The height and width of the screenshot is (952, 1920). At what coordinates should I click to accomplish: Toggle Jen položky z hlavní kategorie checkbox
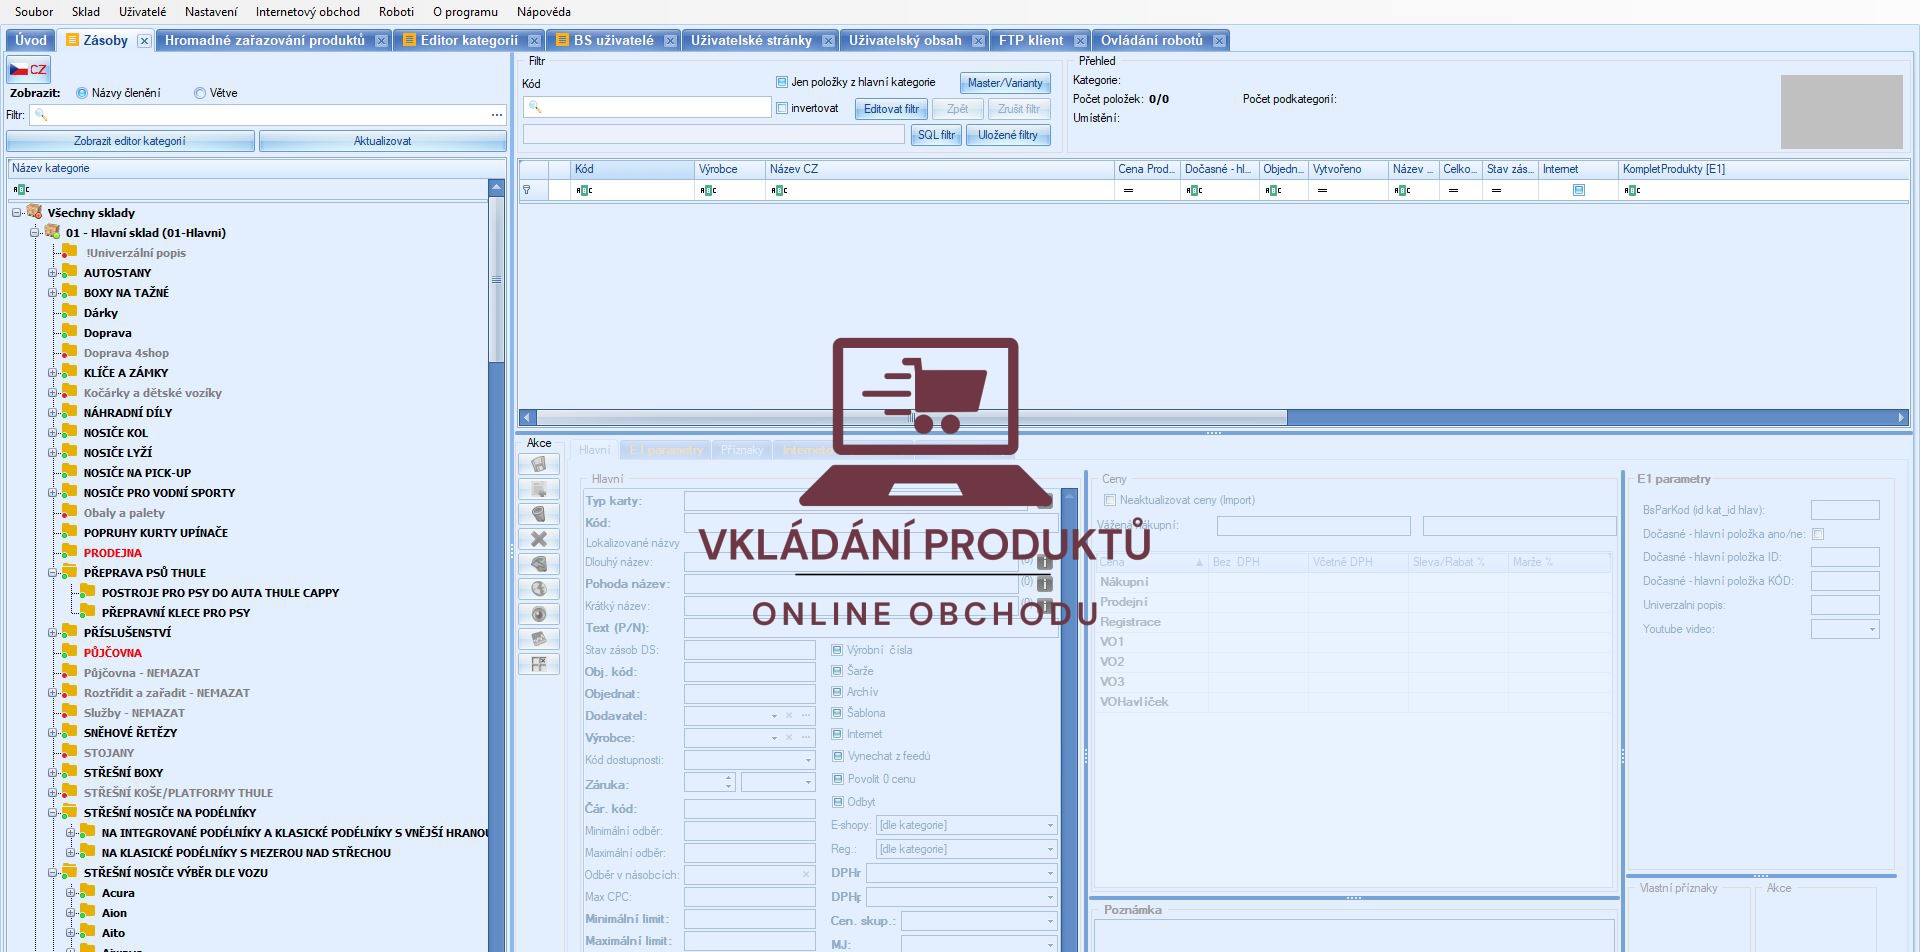[782, 82]
